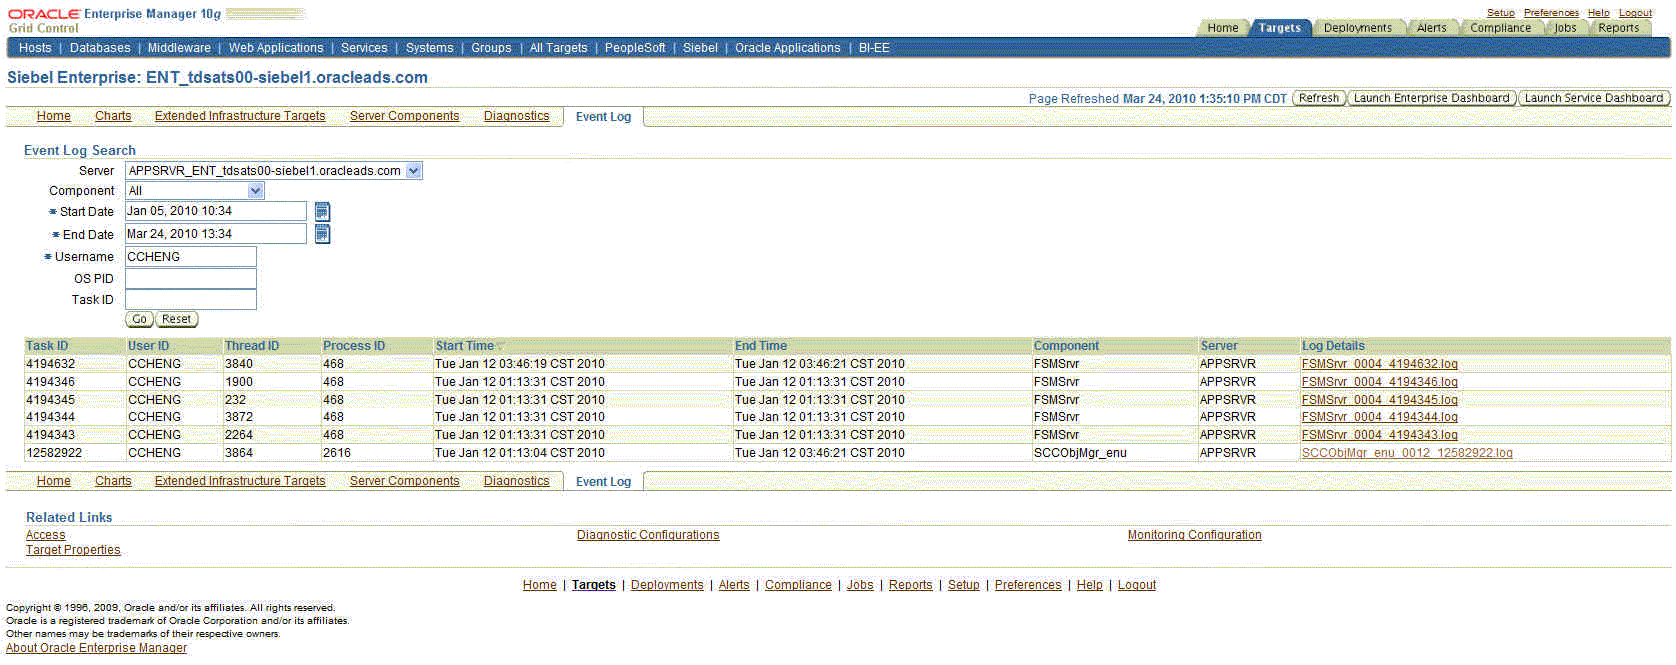
Task: Open log FSMSrvr_0004_4194345.log
Action: tap(1379, 400)
